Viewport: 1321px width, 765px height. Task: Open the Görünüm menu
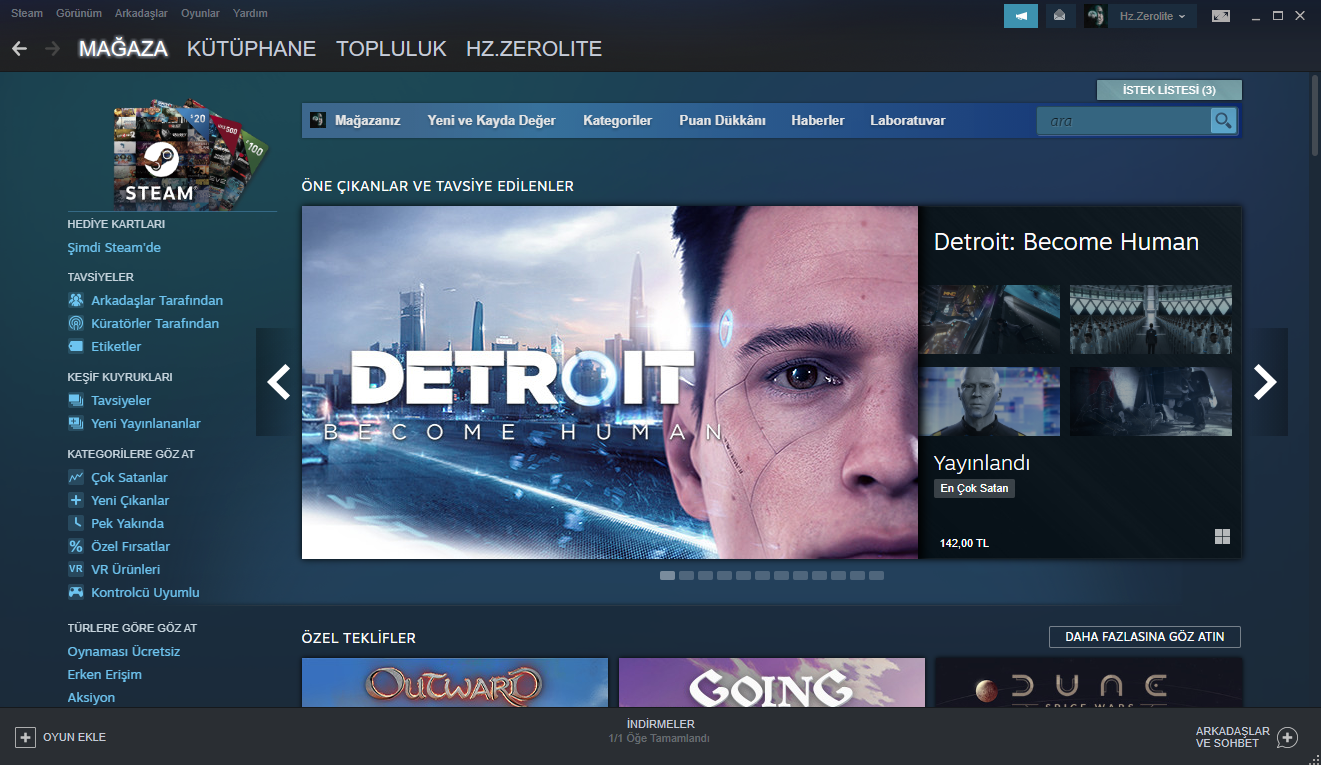point(79,14)
